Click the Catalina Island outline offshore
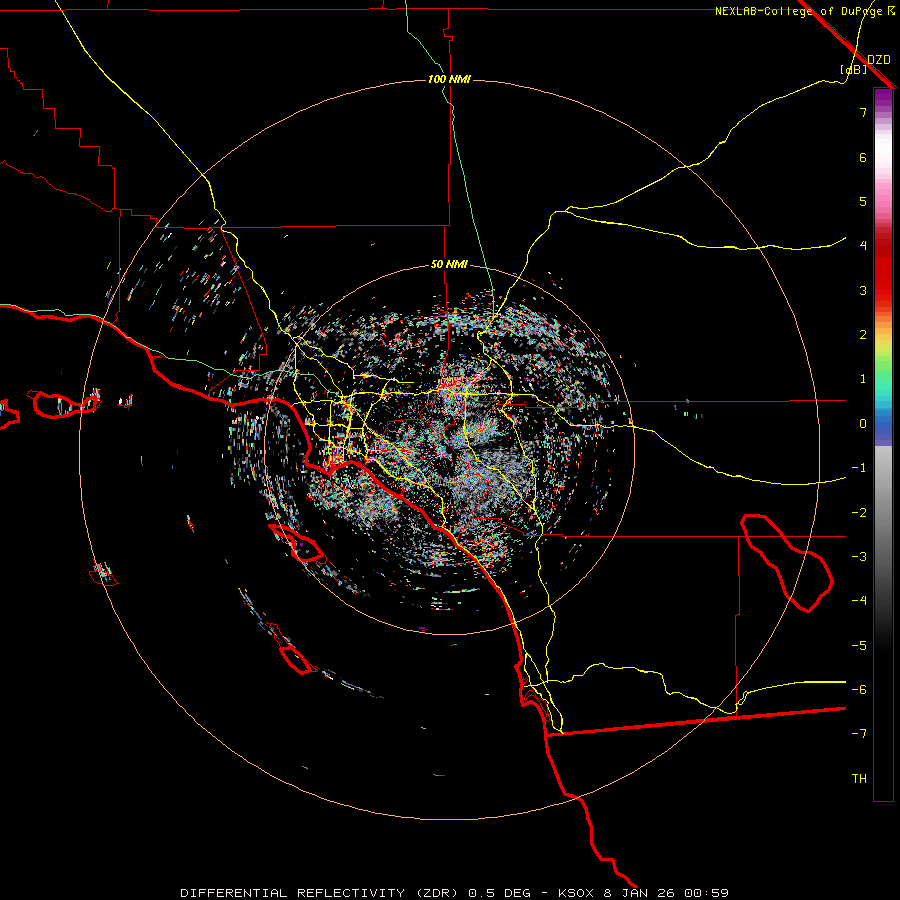 (x=297, y=543)
